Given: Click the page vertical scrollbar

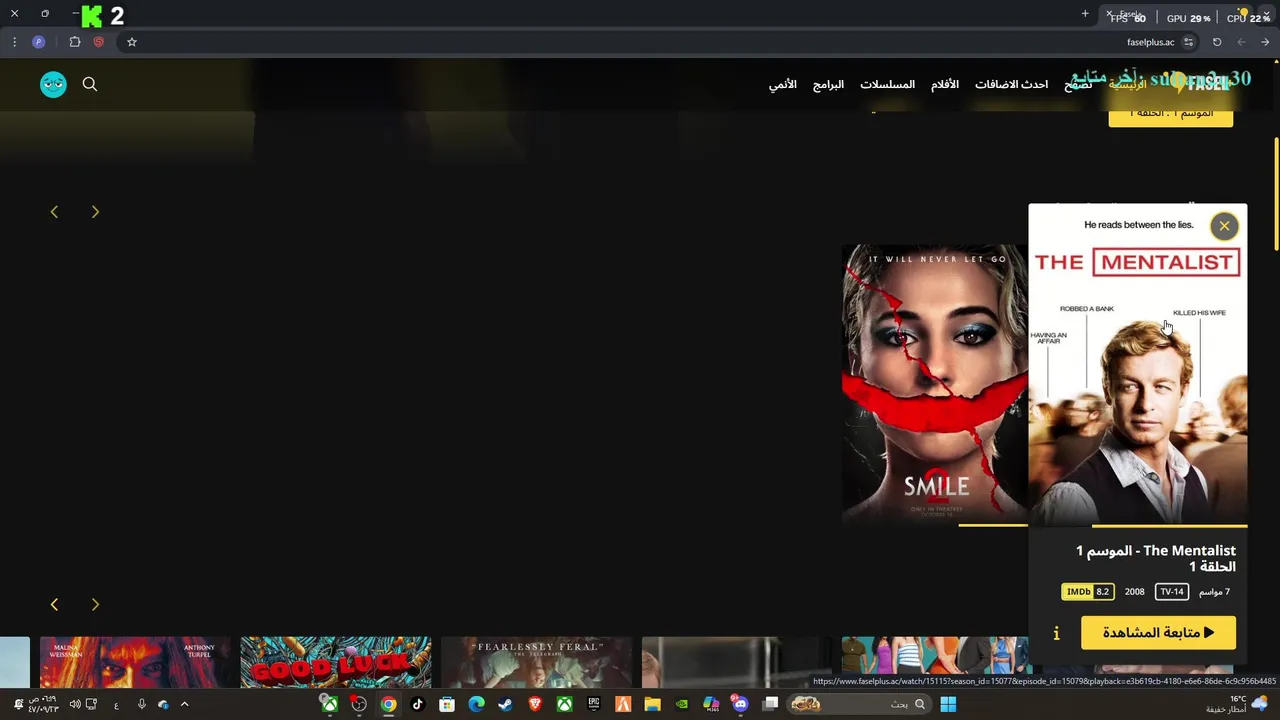Looking at the screenshot, I should (x=1276, y=195).
